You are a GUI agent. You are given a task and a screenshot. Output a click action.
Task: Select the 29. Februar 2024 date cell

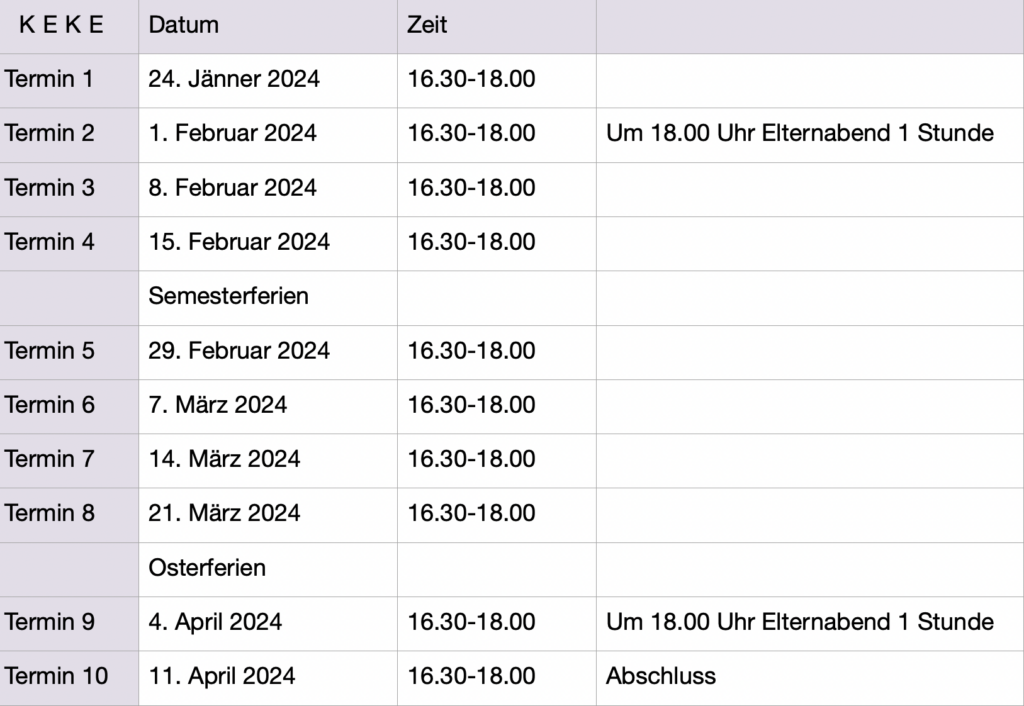coord(239,351)
